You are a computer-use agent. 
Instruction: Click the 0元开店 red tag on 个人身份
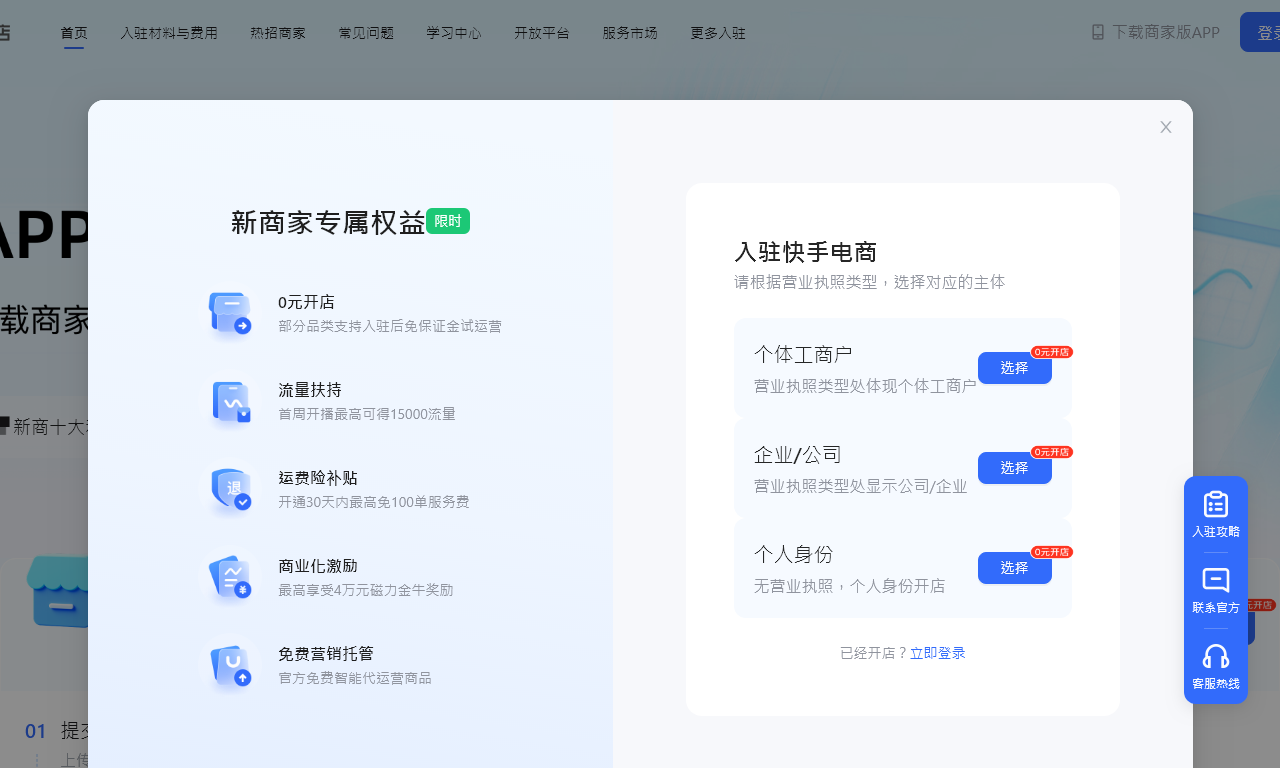(1052, 552)
